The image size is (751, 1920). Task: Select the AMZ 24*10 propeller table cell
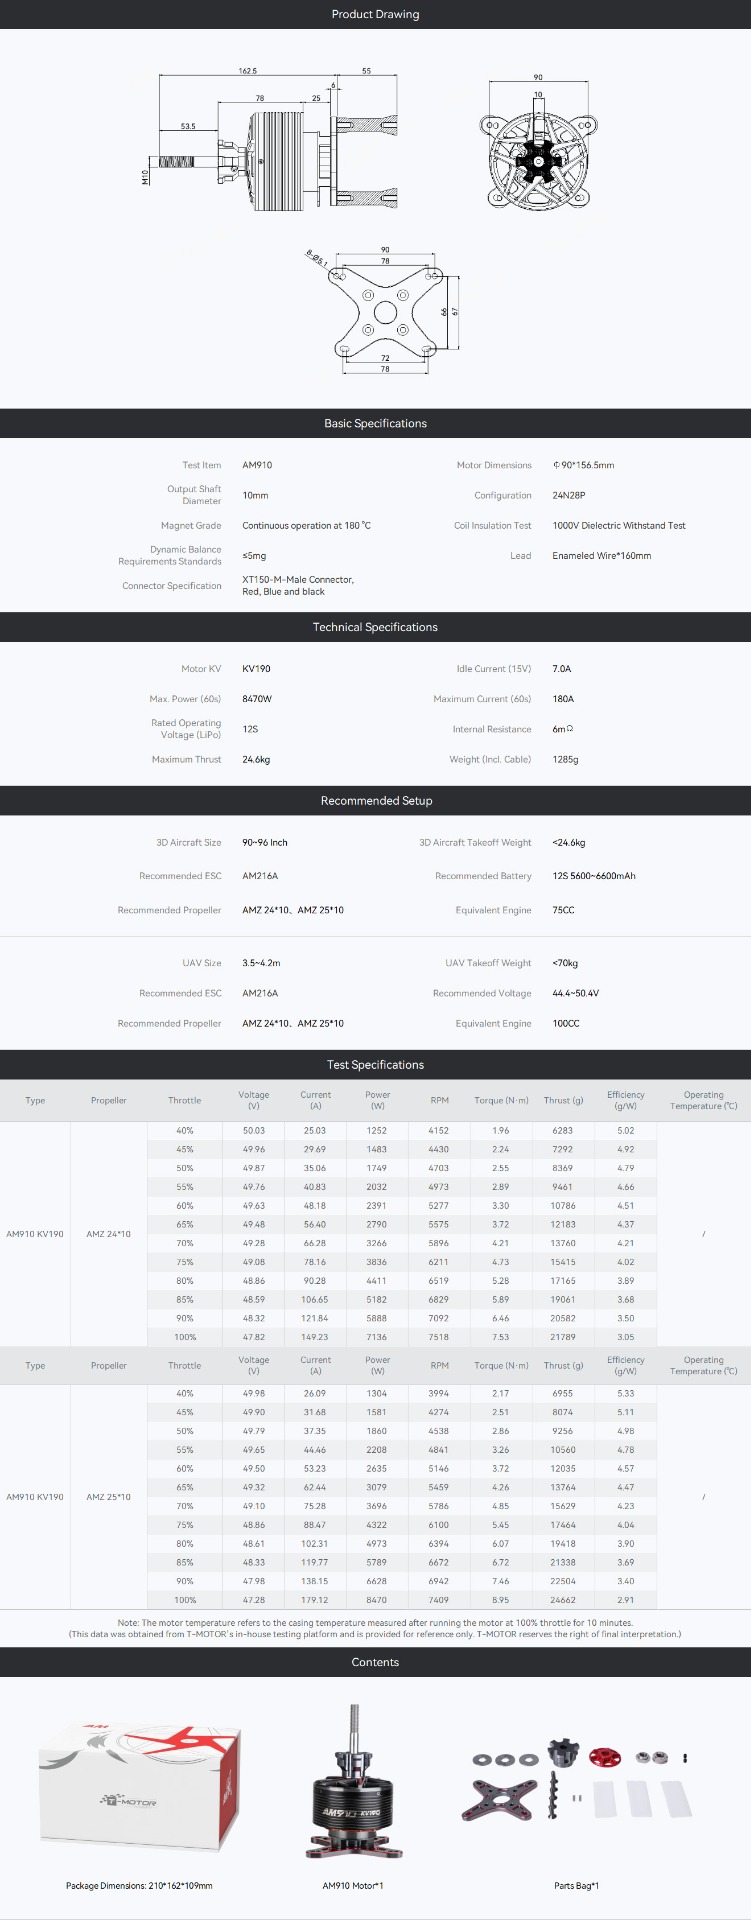tap(108, 1234)
